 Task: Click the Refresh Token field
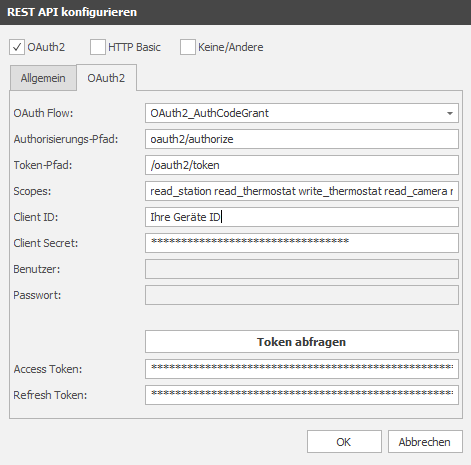tap(302, 395)
